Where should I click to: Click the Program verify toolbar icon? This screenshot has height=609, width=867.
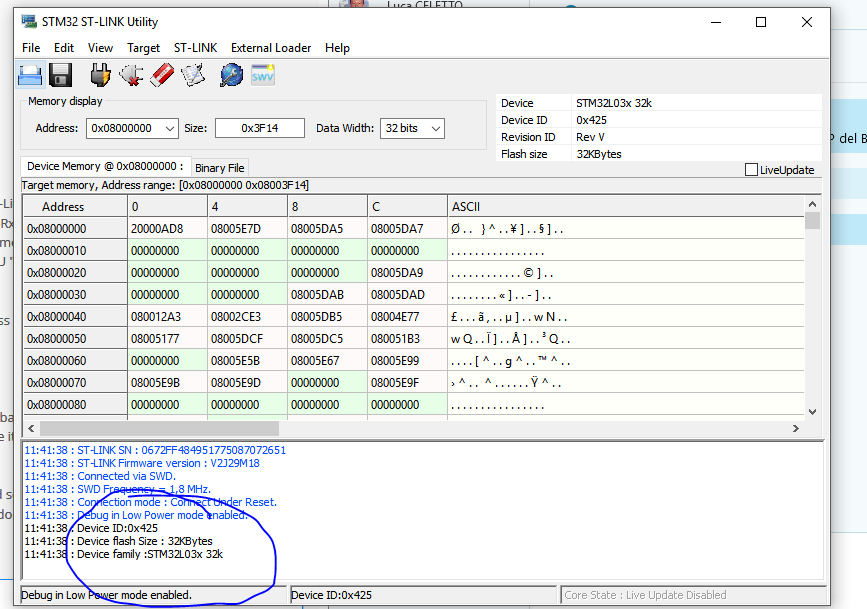tap(193, 75)
